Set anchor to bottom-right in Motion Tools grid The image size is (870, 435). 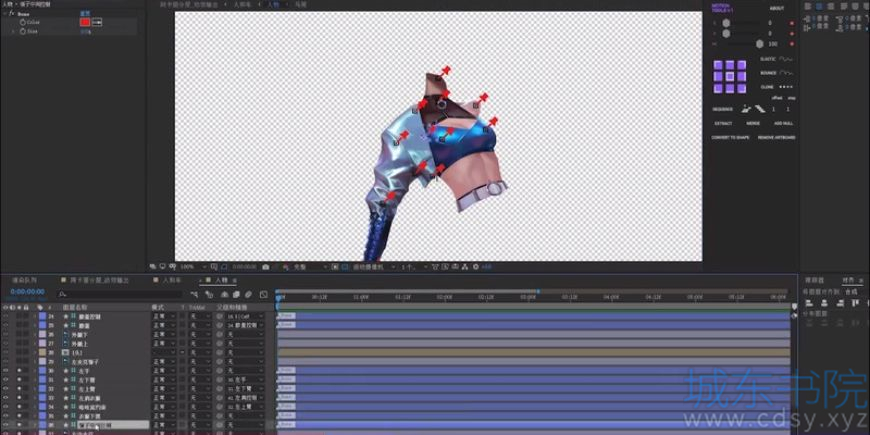(x=742, y=88)
